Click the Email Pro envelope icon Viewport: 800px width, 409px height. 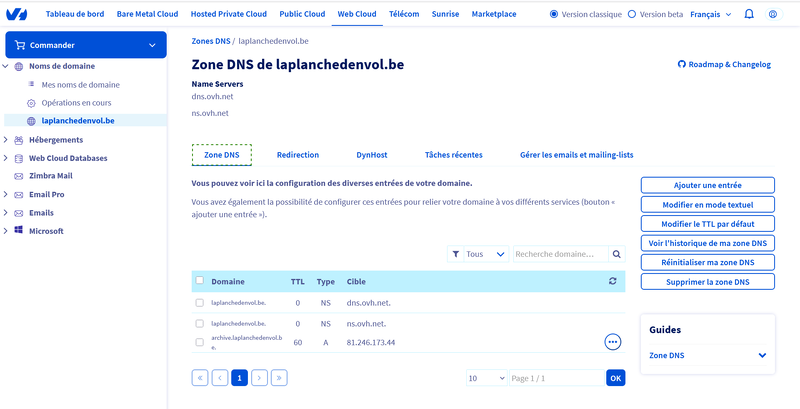tap(19, 195)
